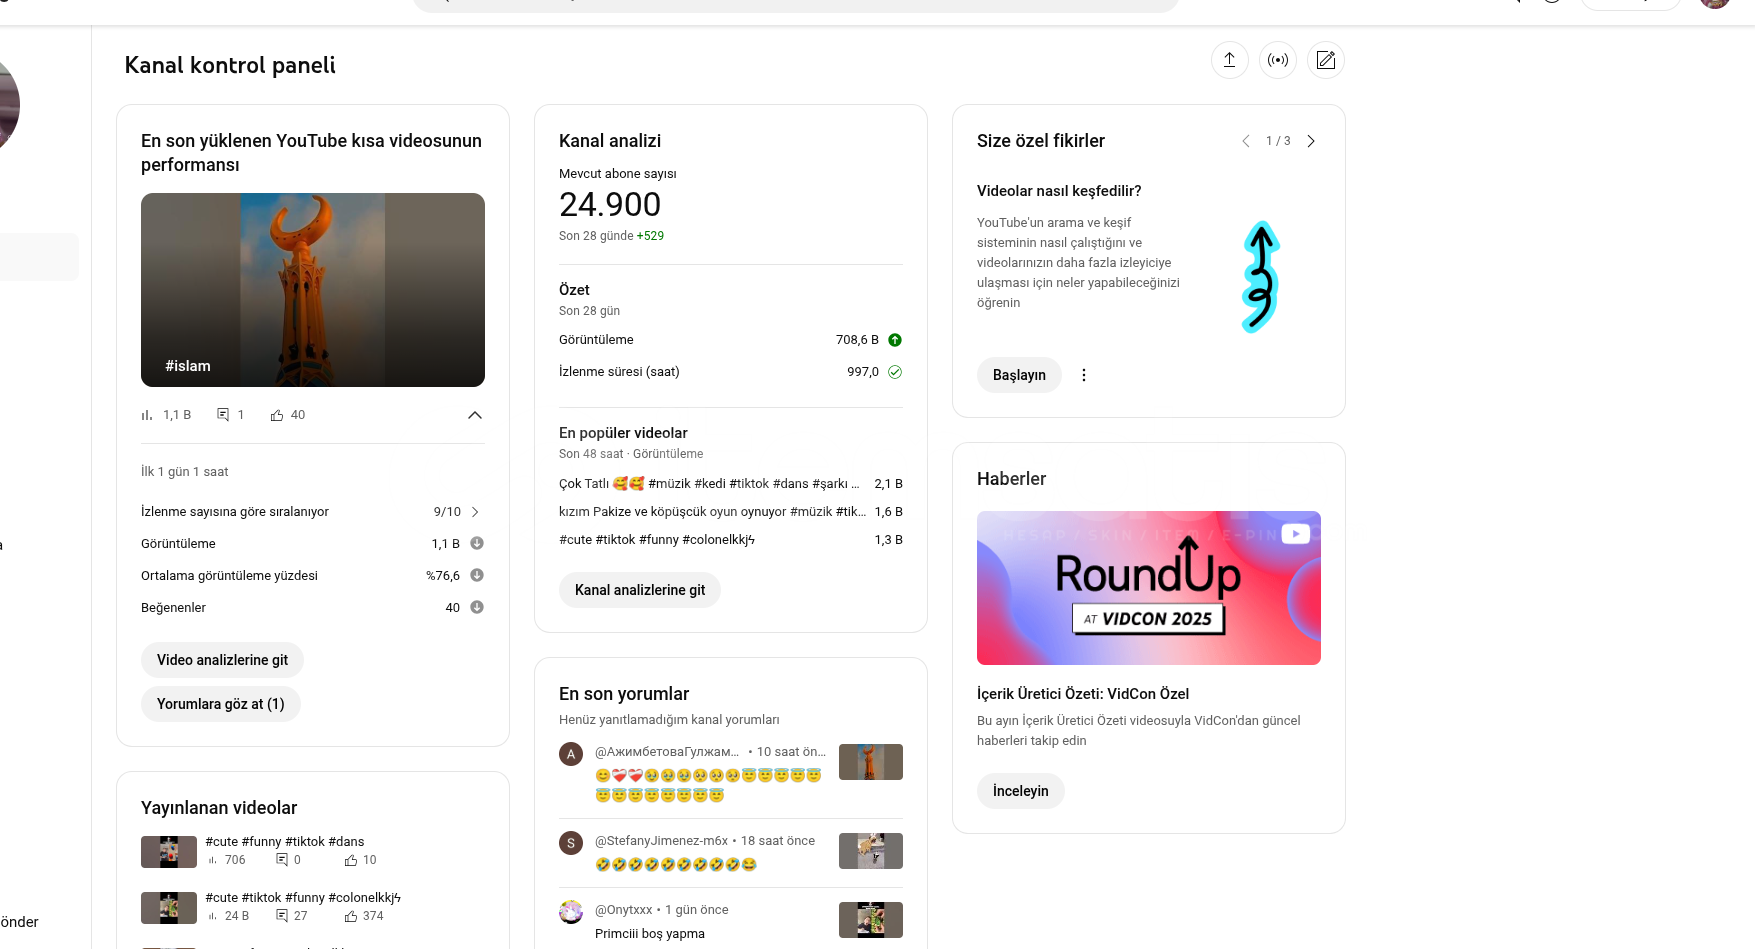Click Yorumlara göz at (1) button
The image size is (1755, 949).
click(220, 704)
